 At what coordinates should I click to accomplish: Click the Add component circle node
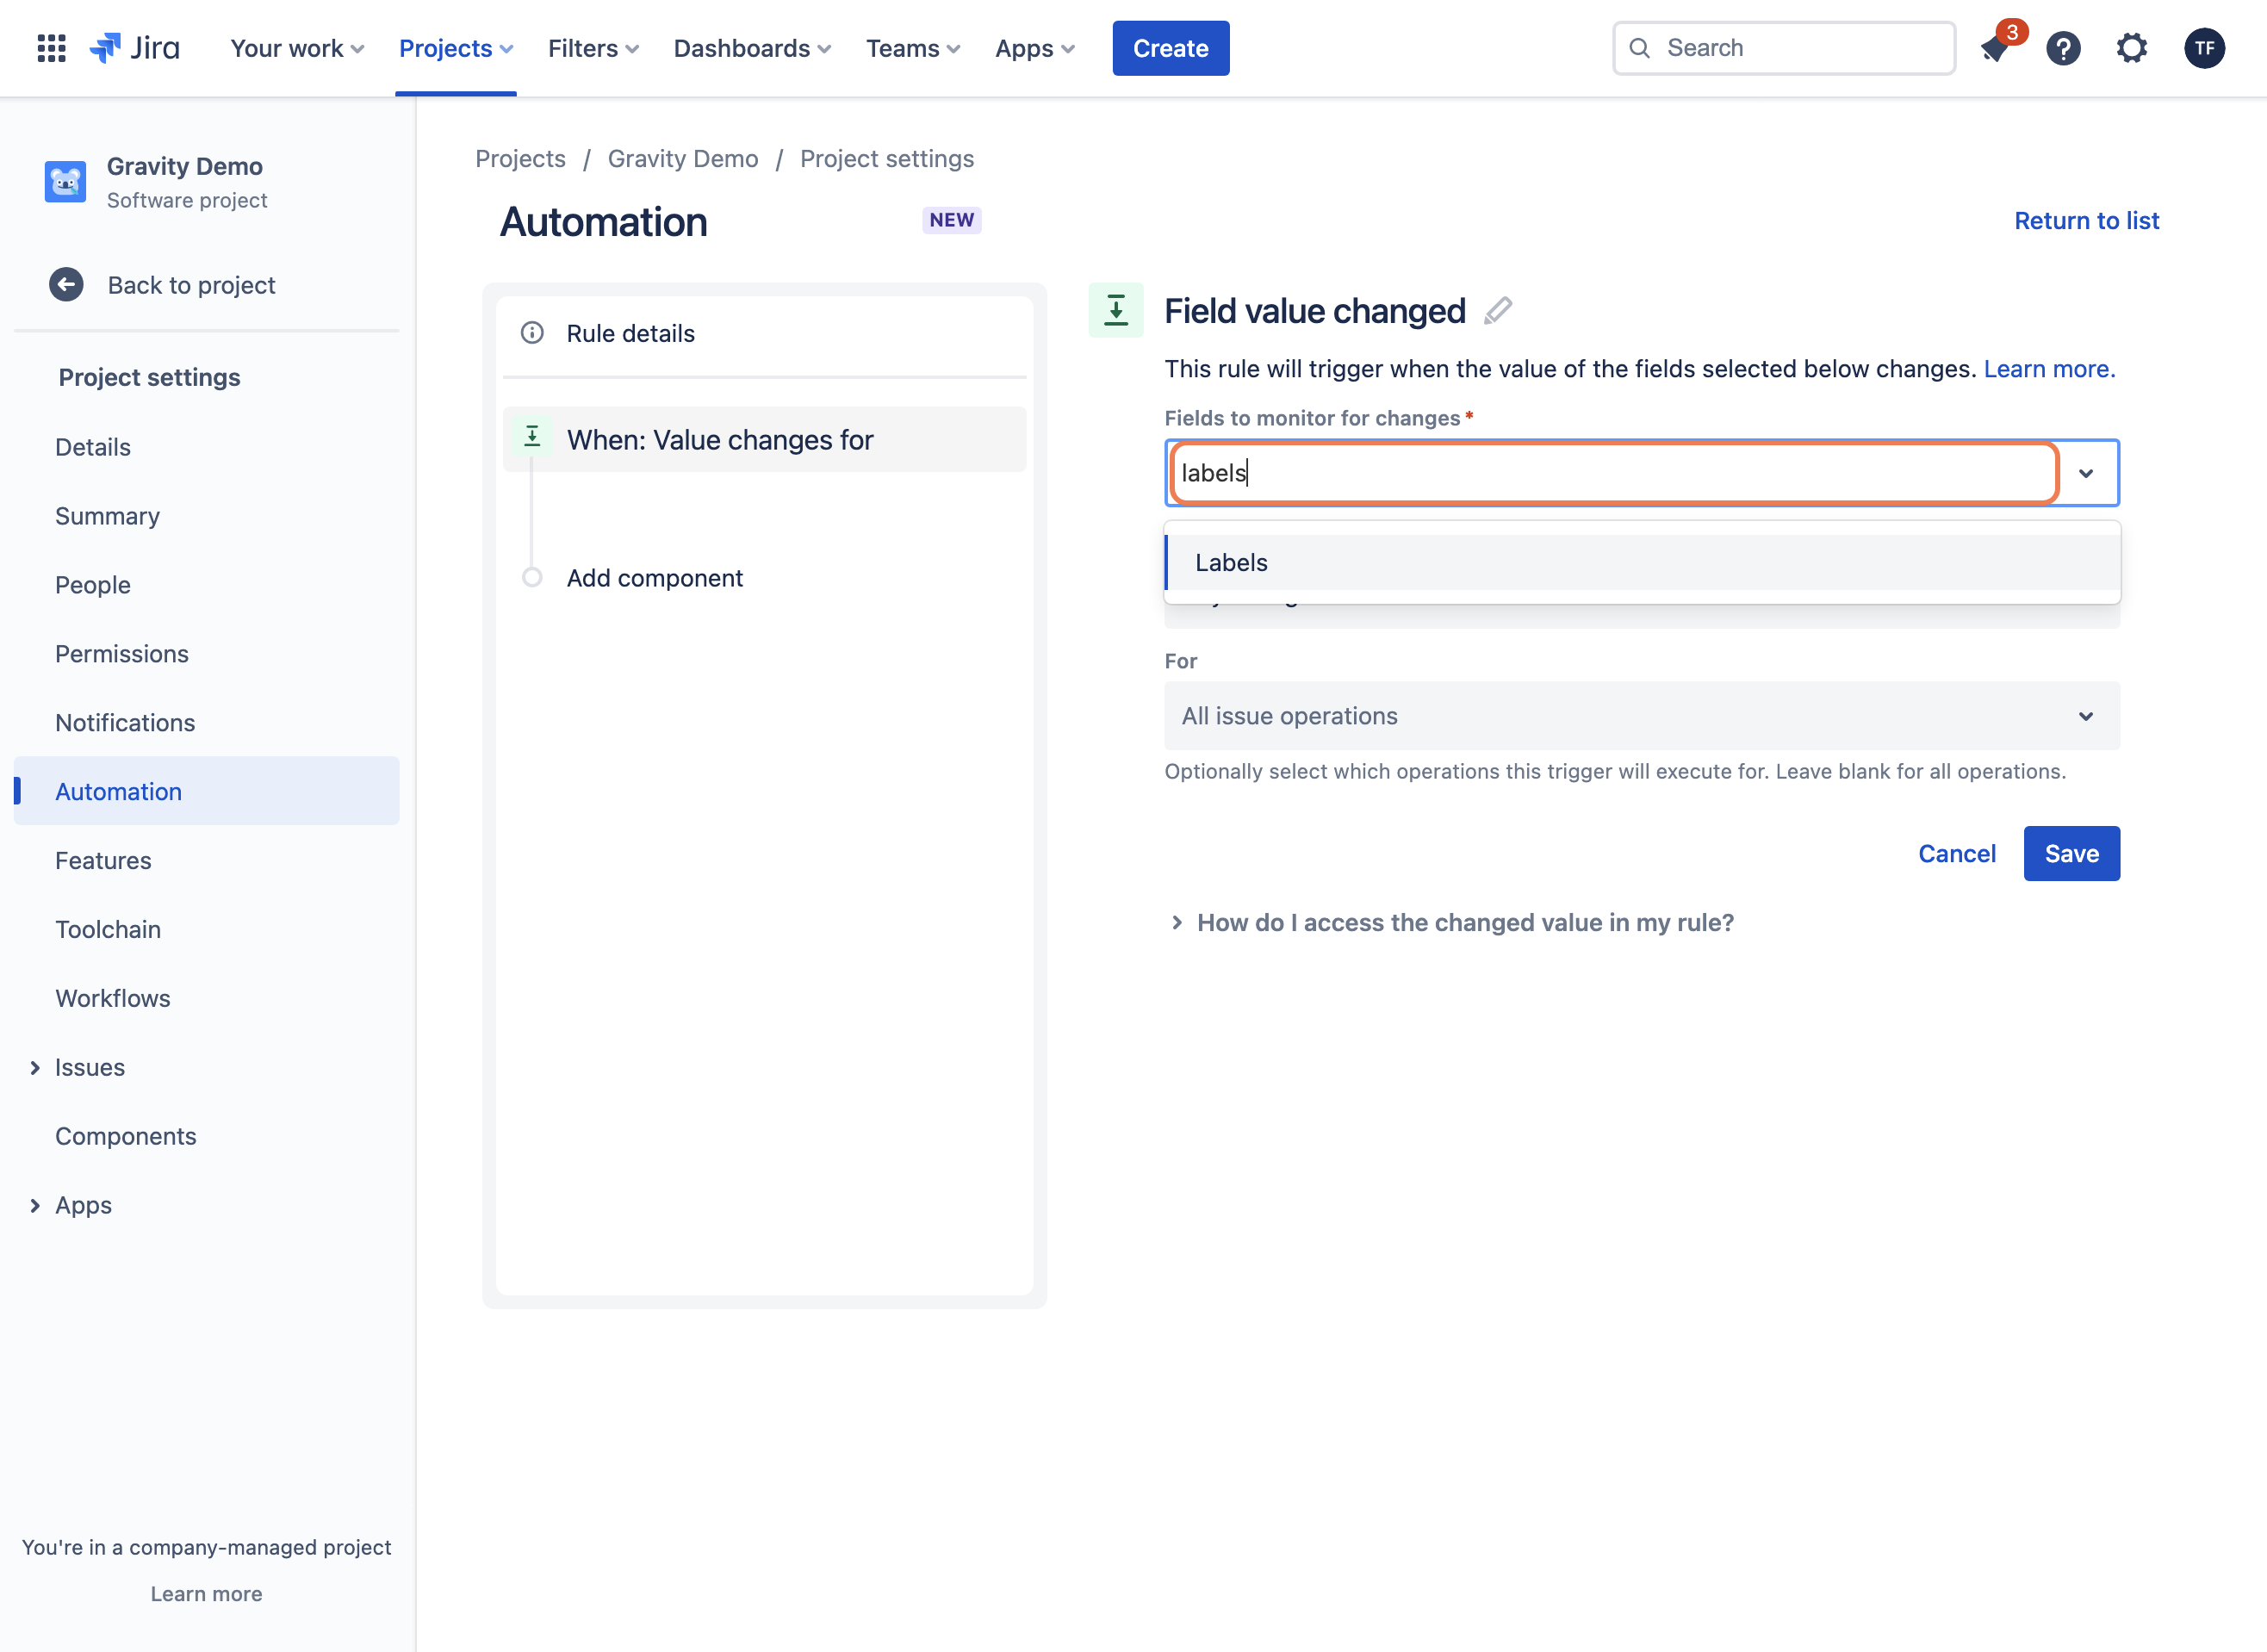[532, 578]
